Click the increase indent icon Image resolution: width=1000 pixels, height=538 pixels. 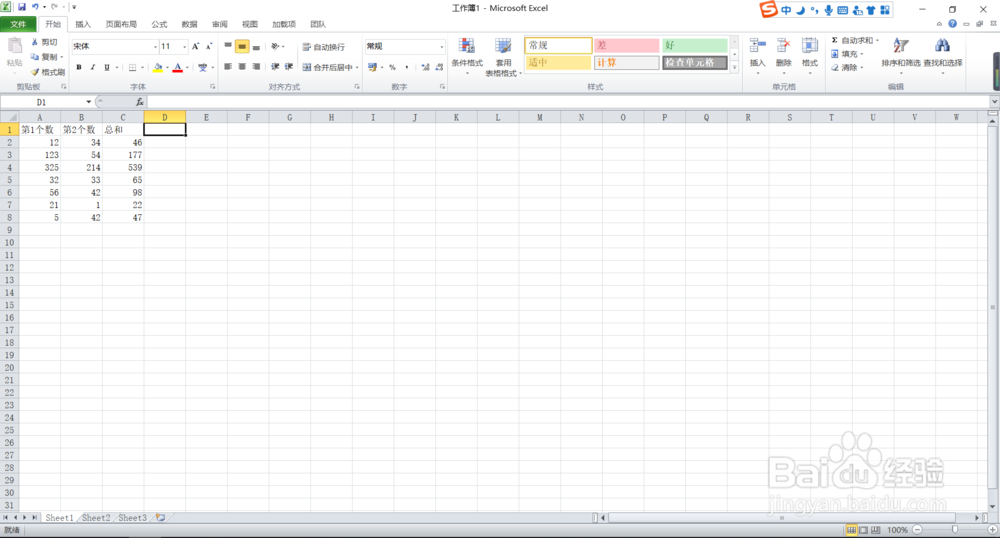[289, 67]
